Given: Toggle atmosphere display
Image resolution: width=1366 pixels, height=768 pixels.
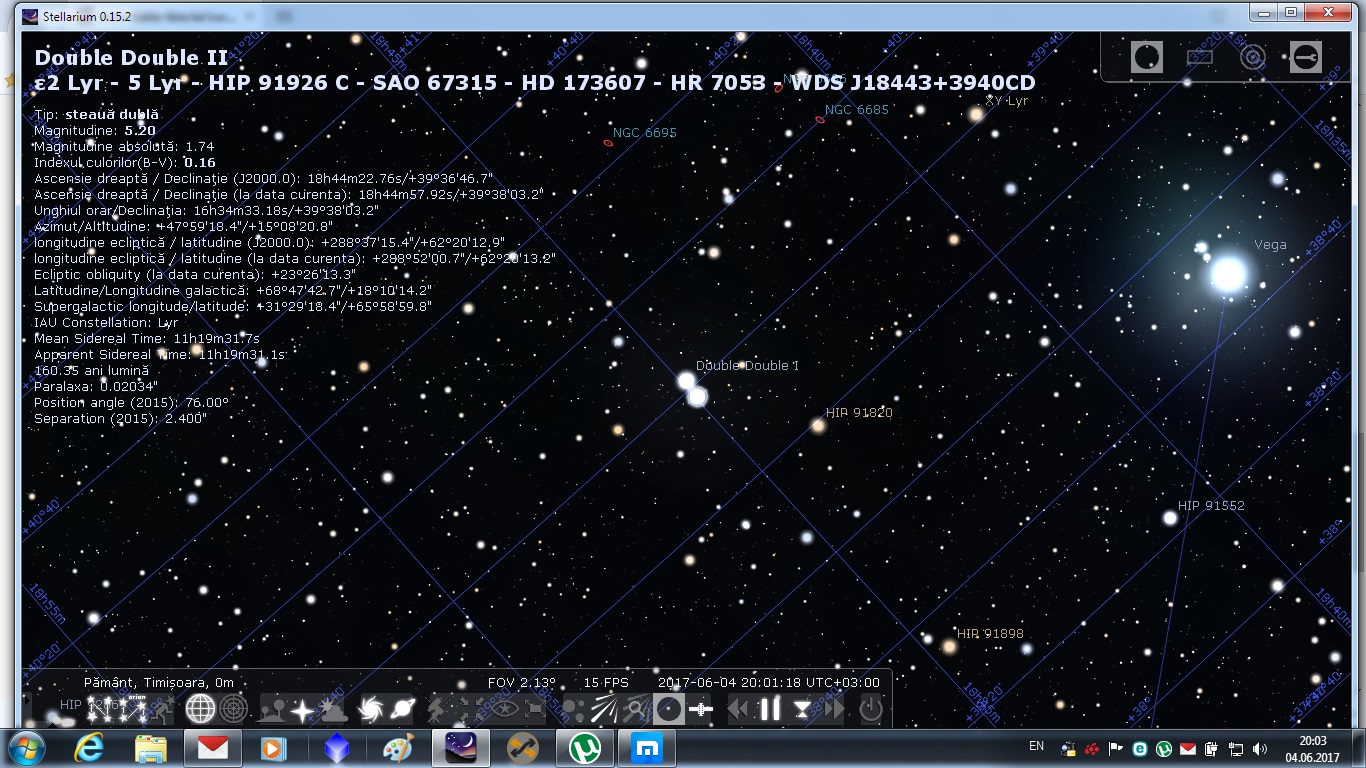Looking at the screenshot, I should click(x=332, y=709).
